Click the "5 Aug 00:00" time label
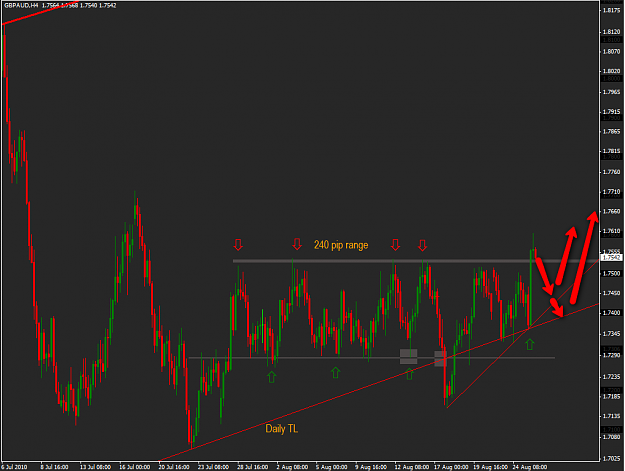 [x=332, y=467]
